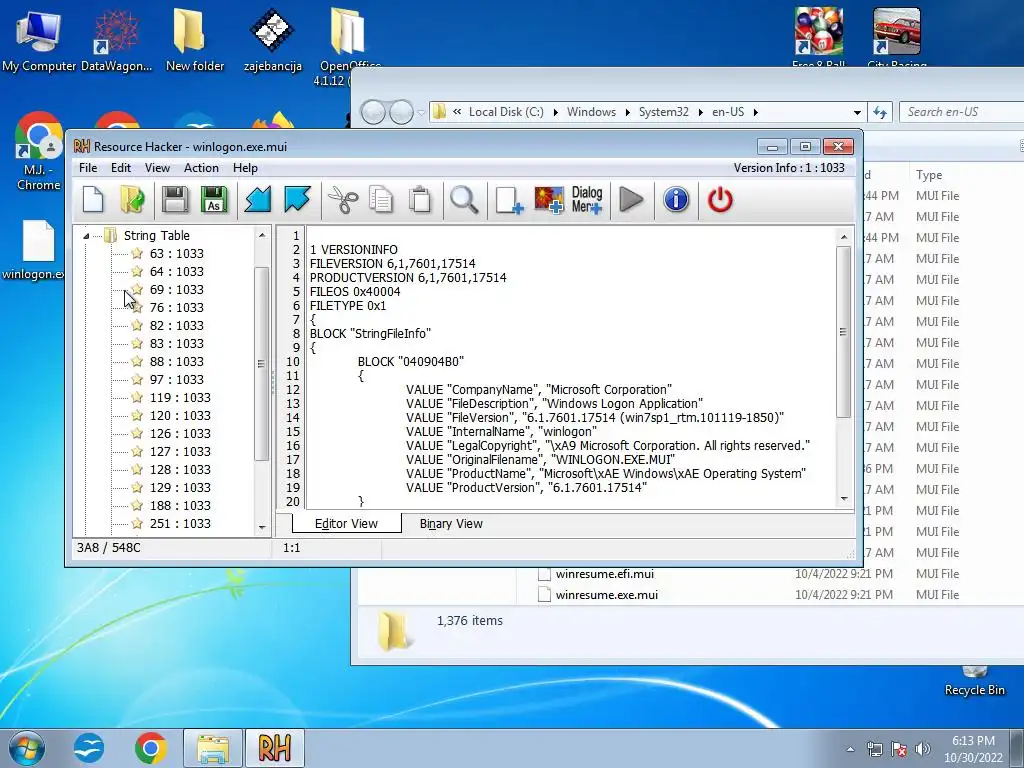
Task: Compile script with the play arrow icon
Action: click(x=631, y=199)
